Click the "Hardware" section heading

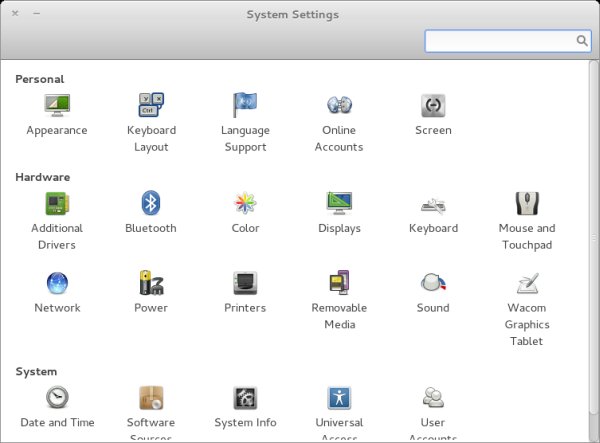[x=43, y=177]
